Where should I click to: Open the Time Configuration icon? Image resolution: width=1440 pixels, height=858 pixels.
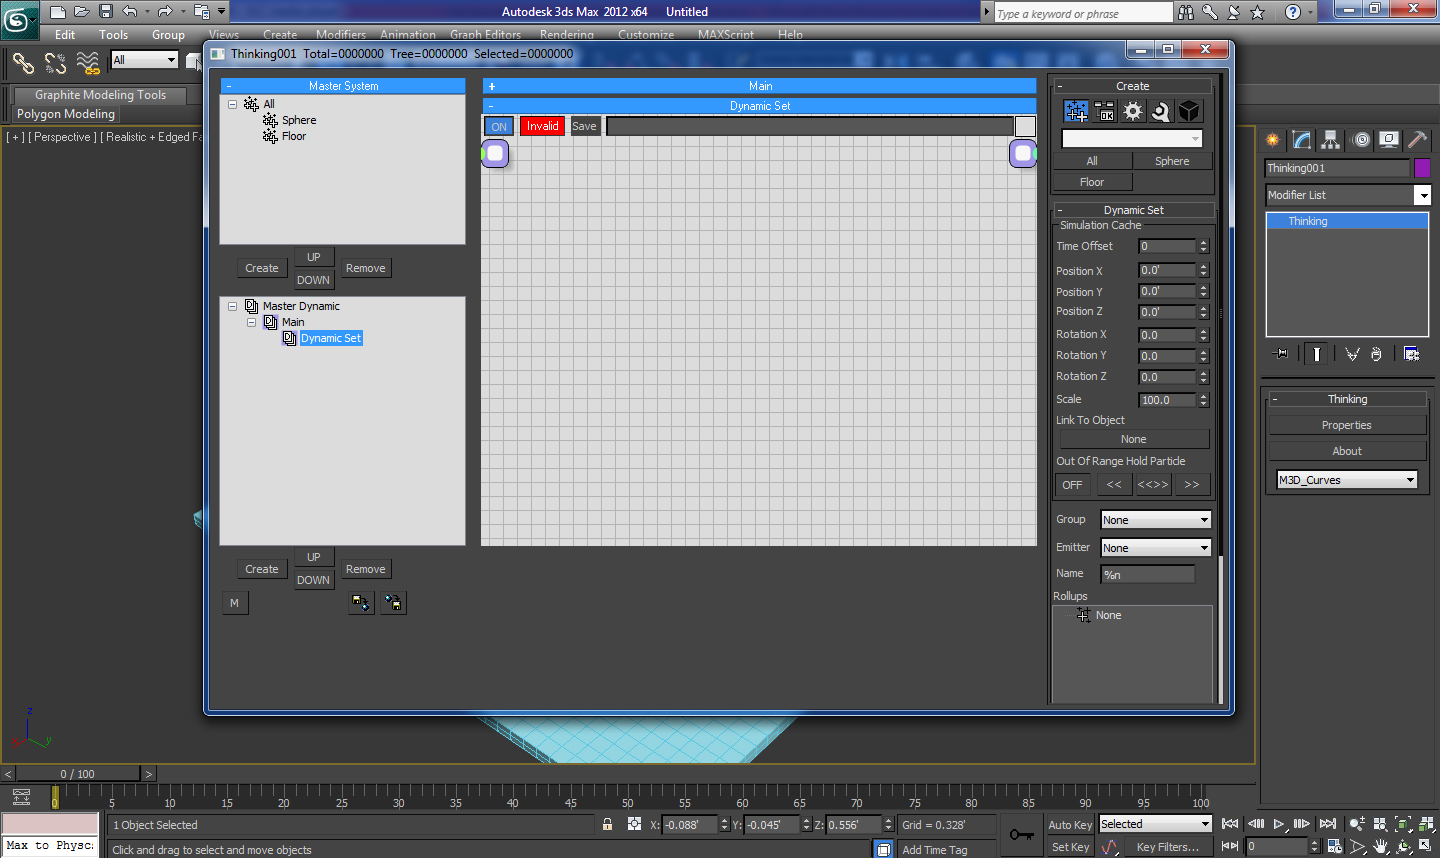[1335, 846]
